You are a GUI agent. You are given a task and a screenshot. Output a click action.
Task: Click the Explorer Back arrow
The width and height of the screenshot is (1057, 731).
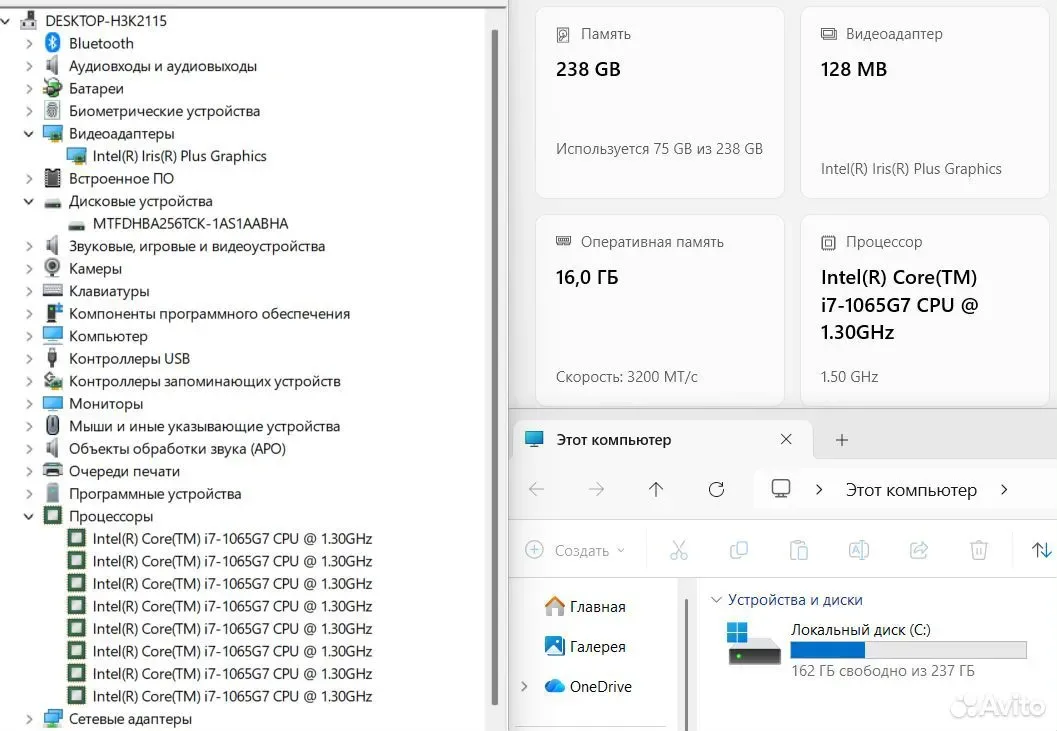(537, 490)
